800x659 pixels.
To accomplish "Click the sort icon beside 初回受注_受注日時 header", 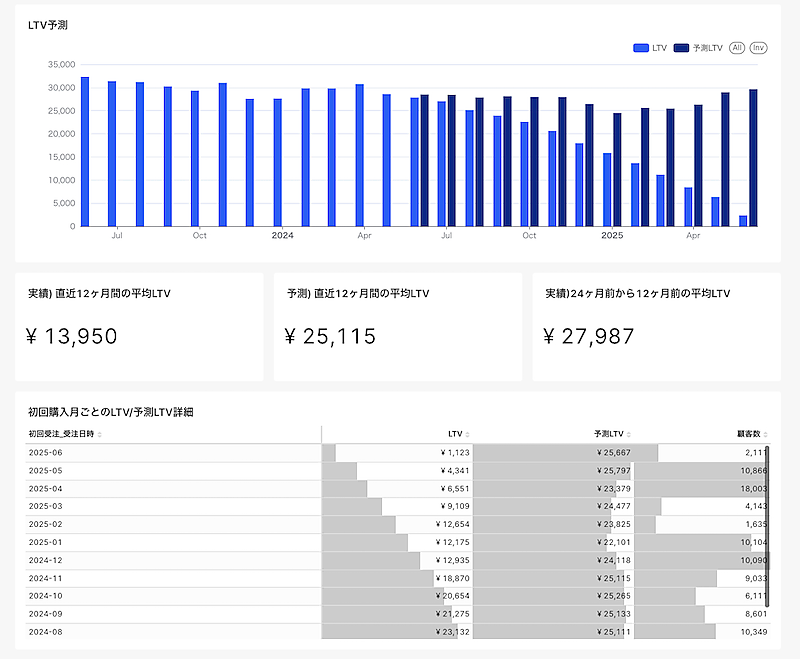I will 99,434.
